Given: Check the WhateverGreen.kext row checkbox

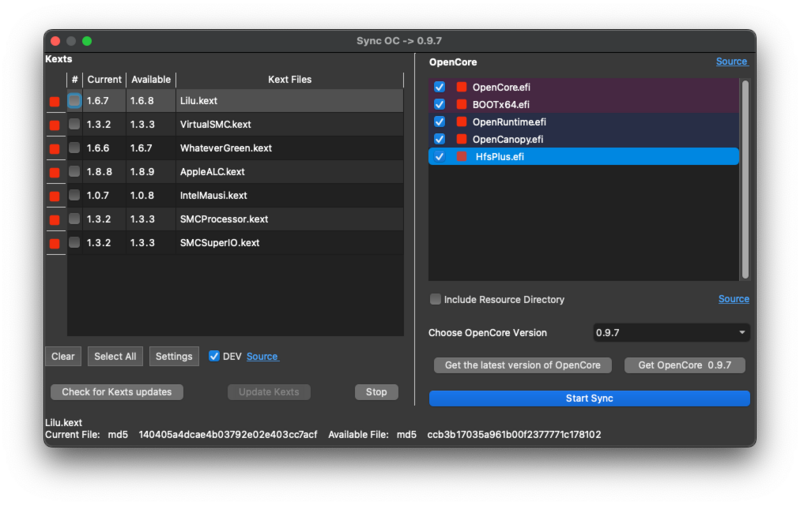Looking at the screenshot, I should 74,147.
